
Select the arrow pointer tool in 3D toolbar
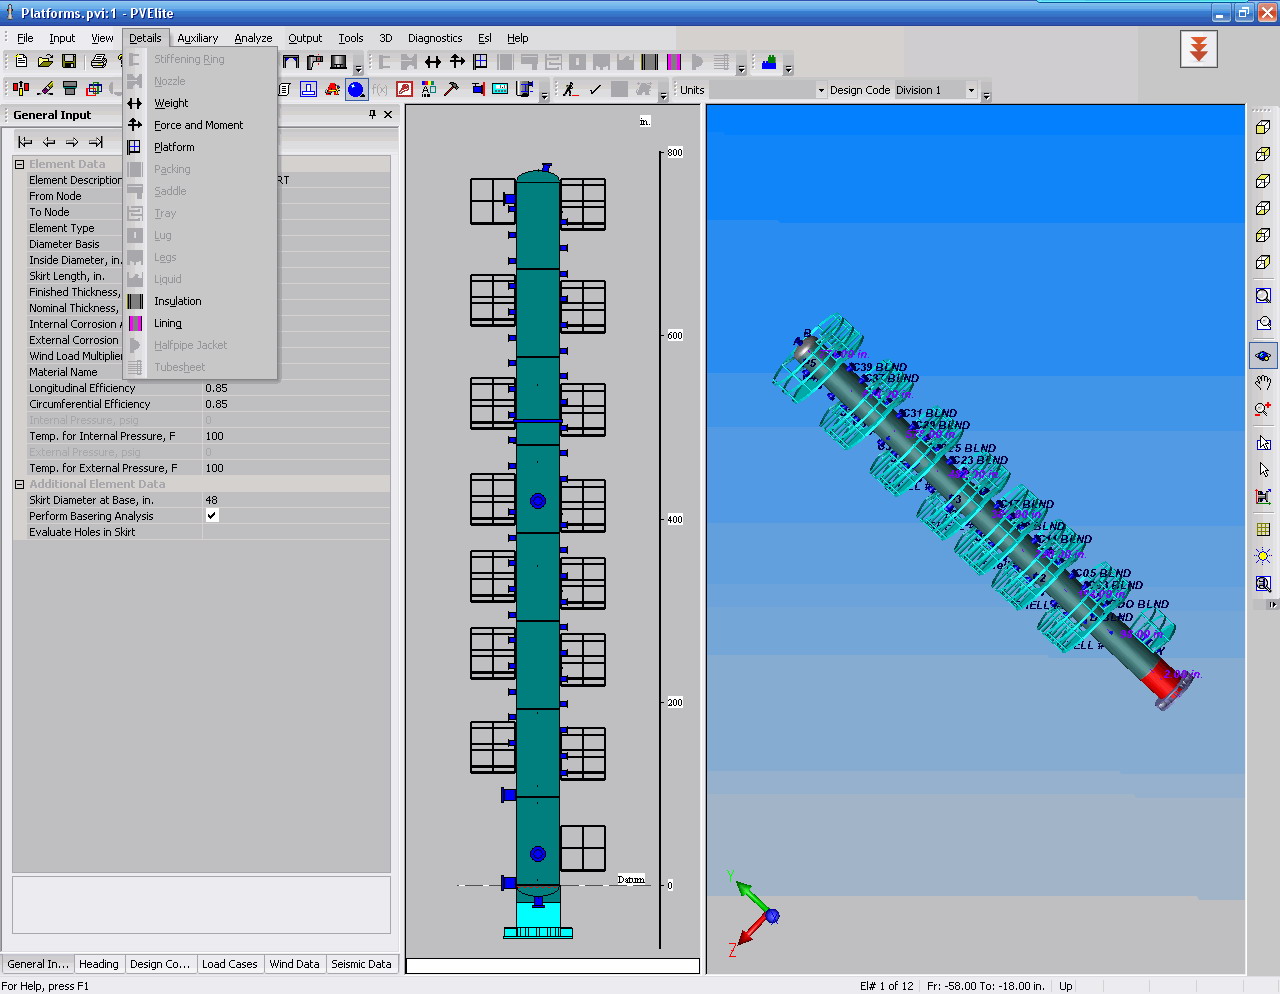click(1263, 470)
